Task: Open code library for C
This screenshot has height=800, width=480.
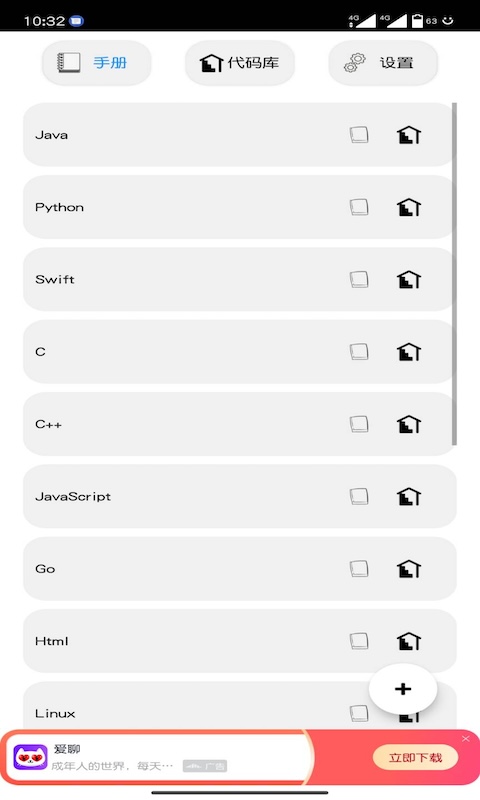Action: click(409, 352)
